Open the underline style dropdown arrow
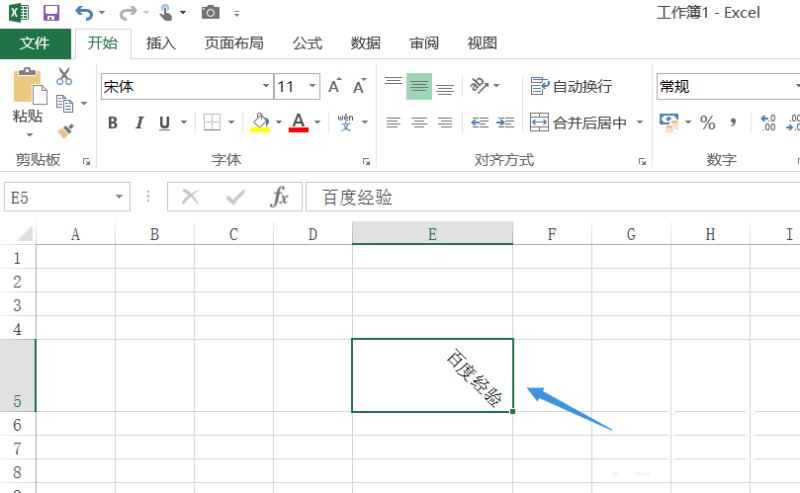Screen dimensions: 800x493 184,122
